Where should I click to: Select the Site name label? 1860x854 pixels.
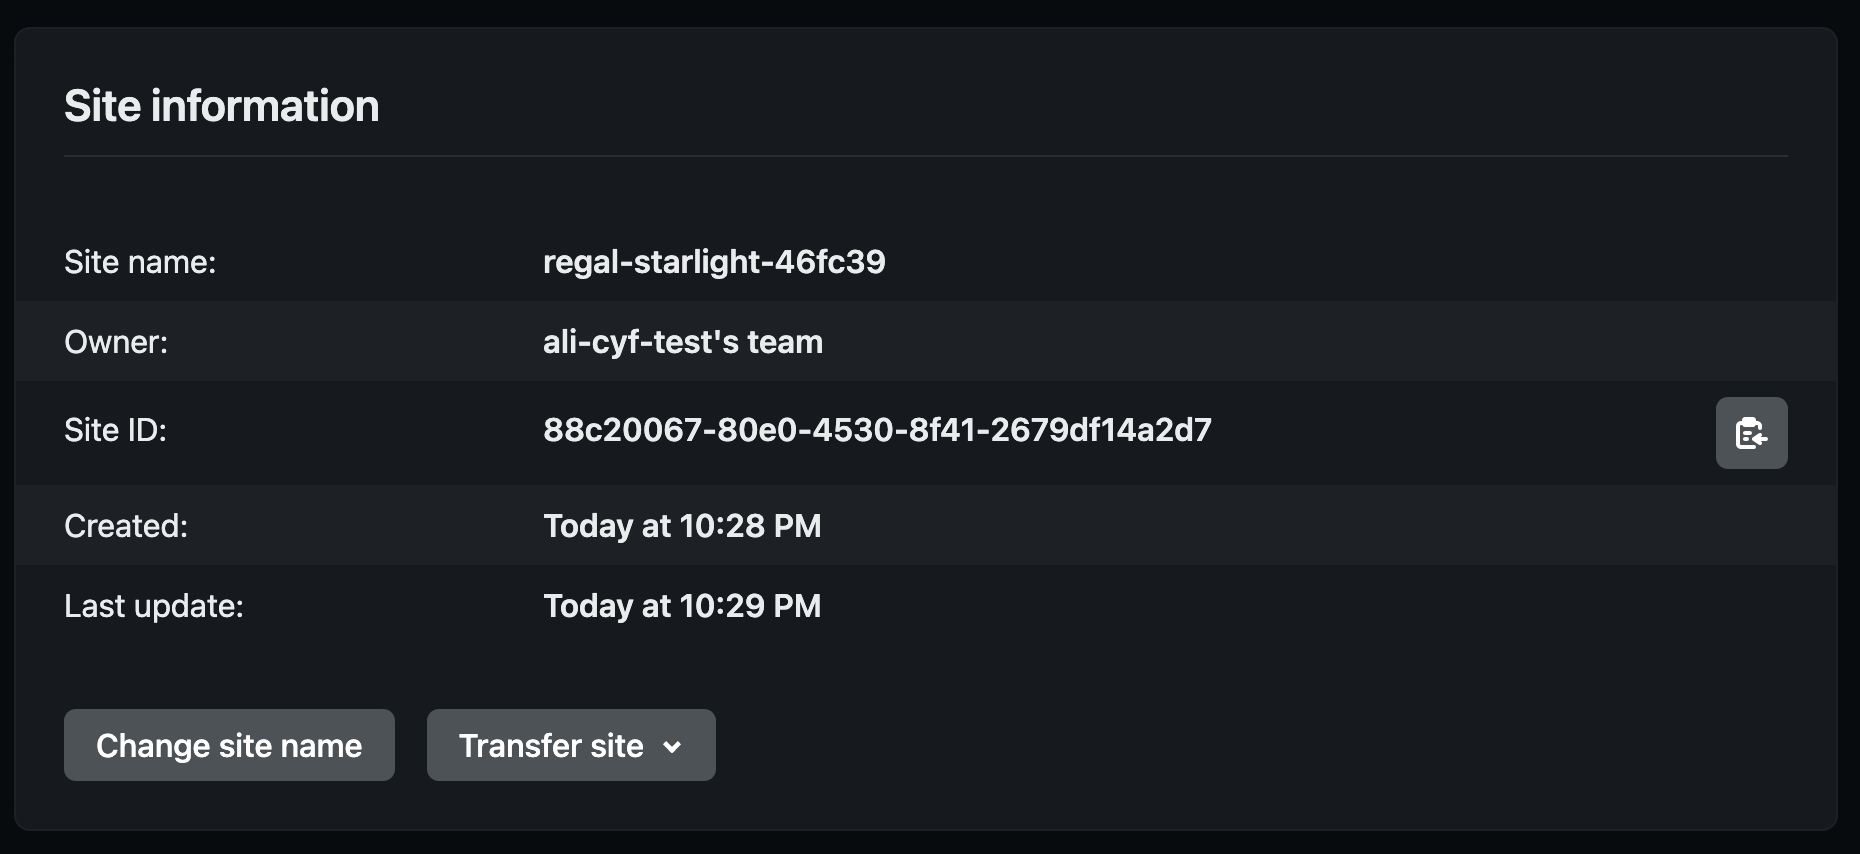[x=139, y=262]
